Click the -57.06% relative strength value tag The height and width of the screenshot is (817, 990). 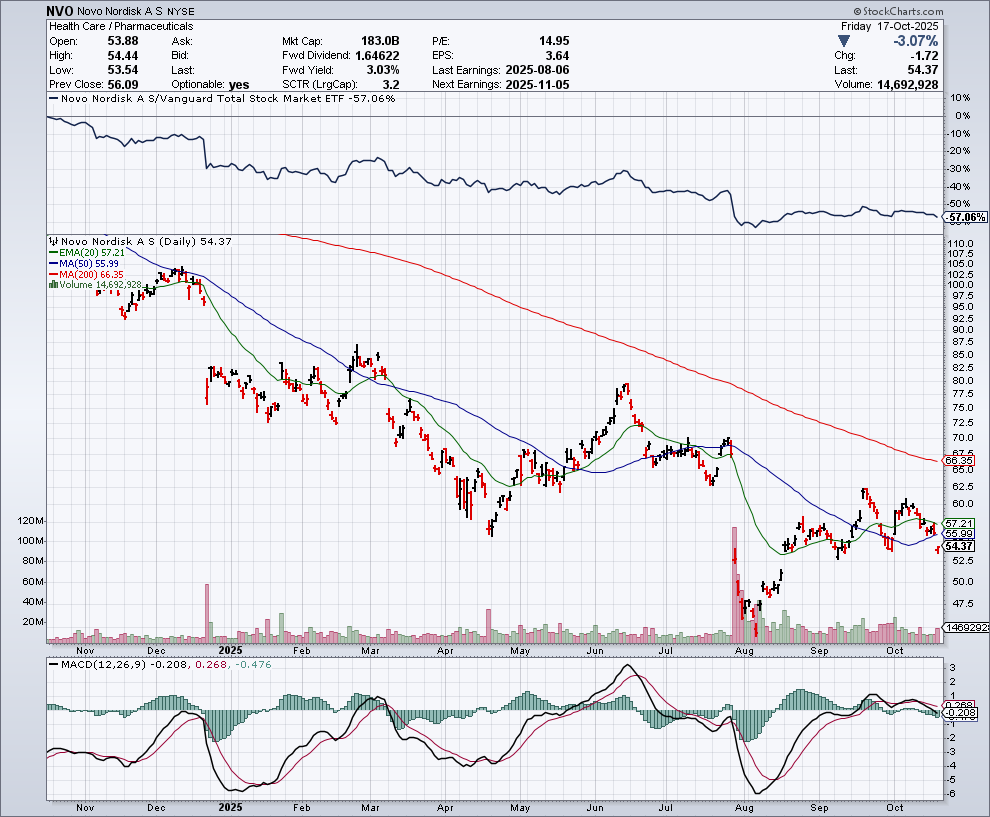[x=966, y=217]
